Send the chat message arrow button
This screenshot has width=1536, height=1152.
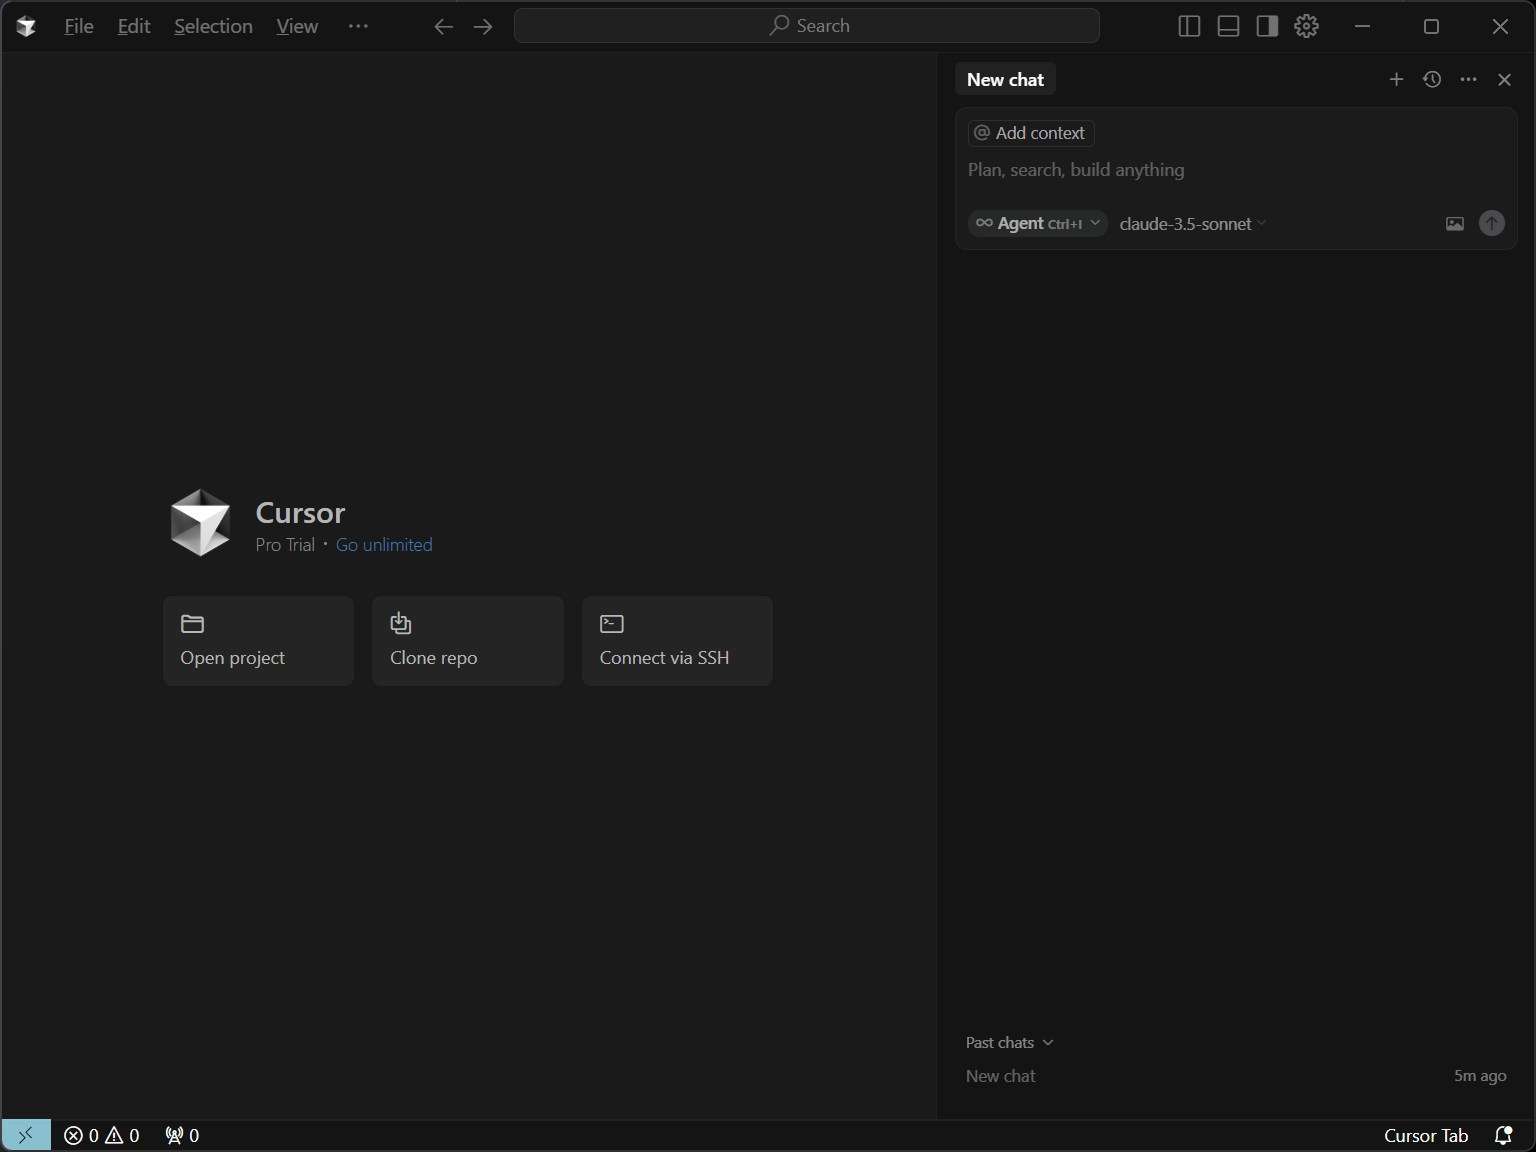tap(1491, 223)
